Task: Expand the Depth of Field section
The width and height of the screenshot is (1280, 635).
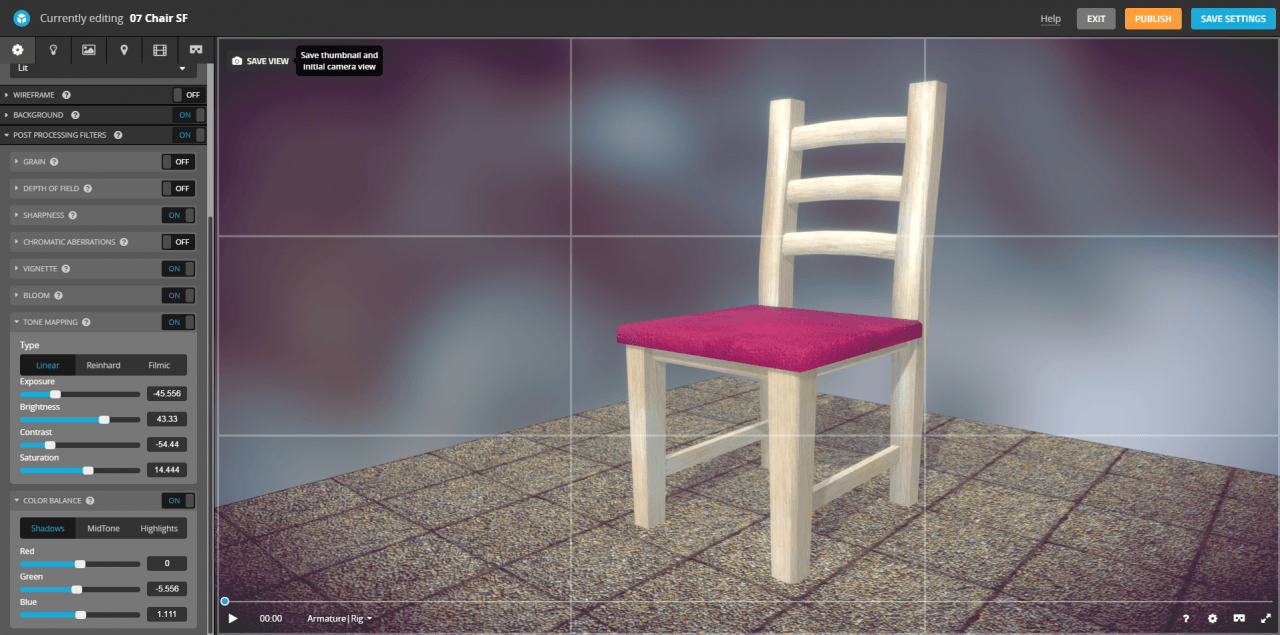Action: (x=16, y=188)
